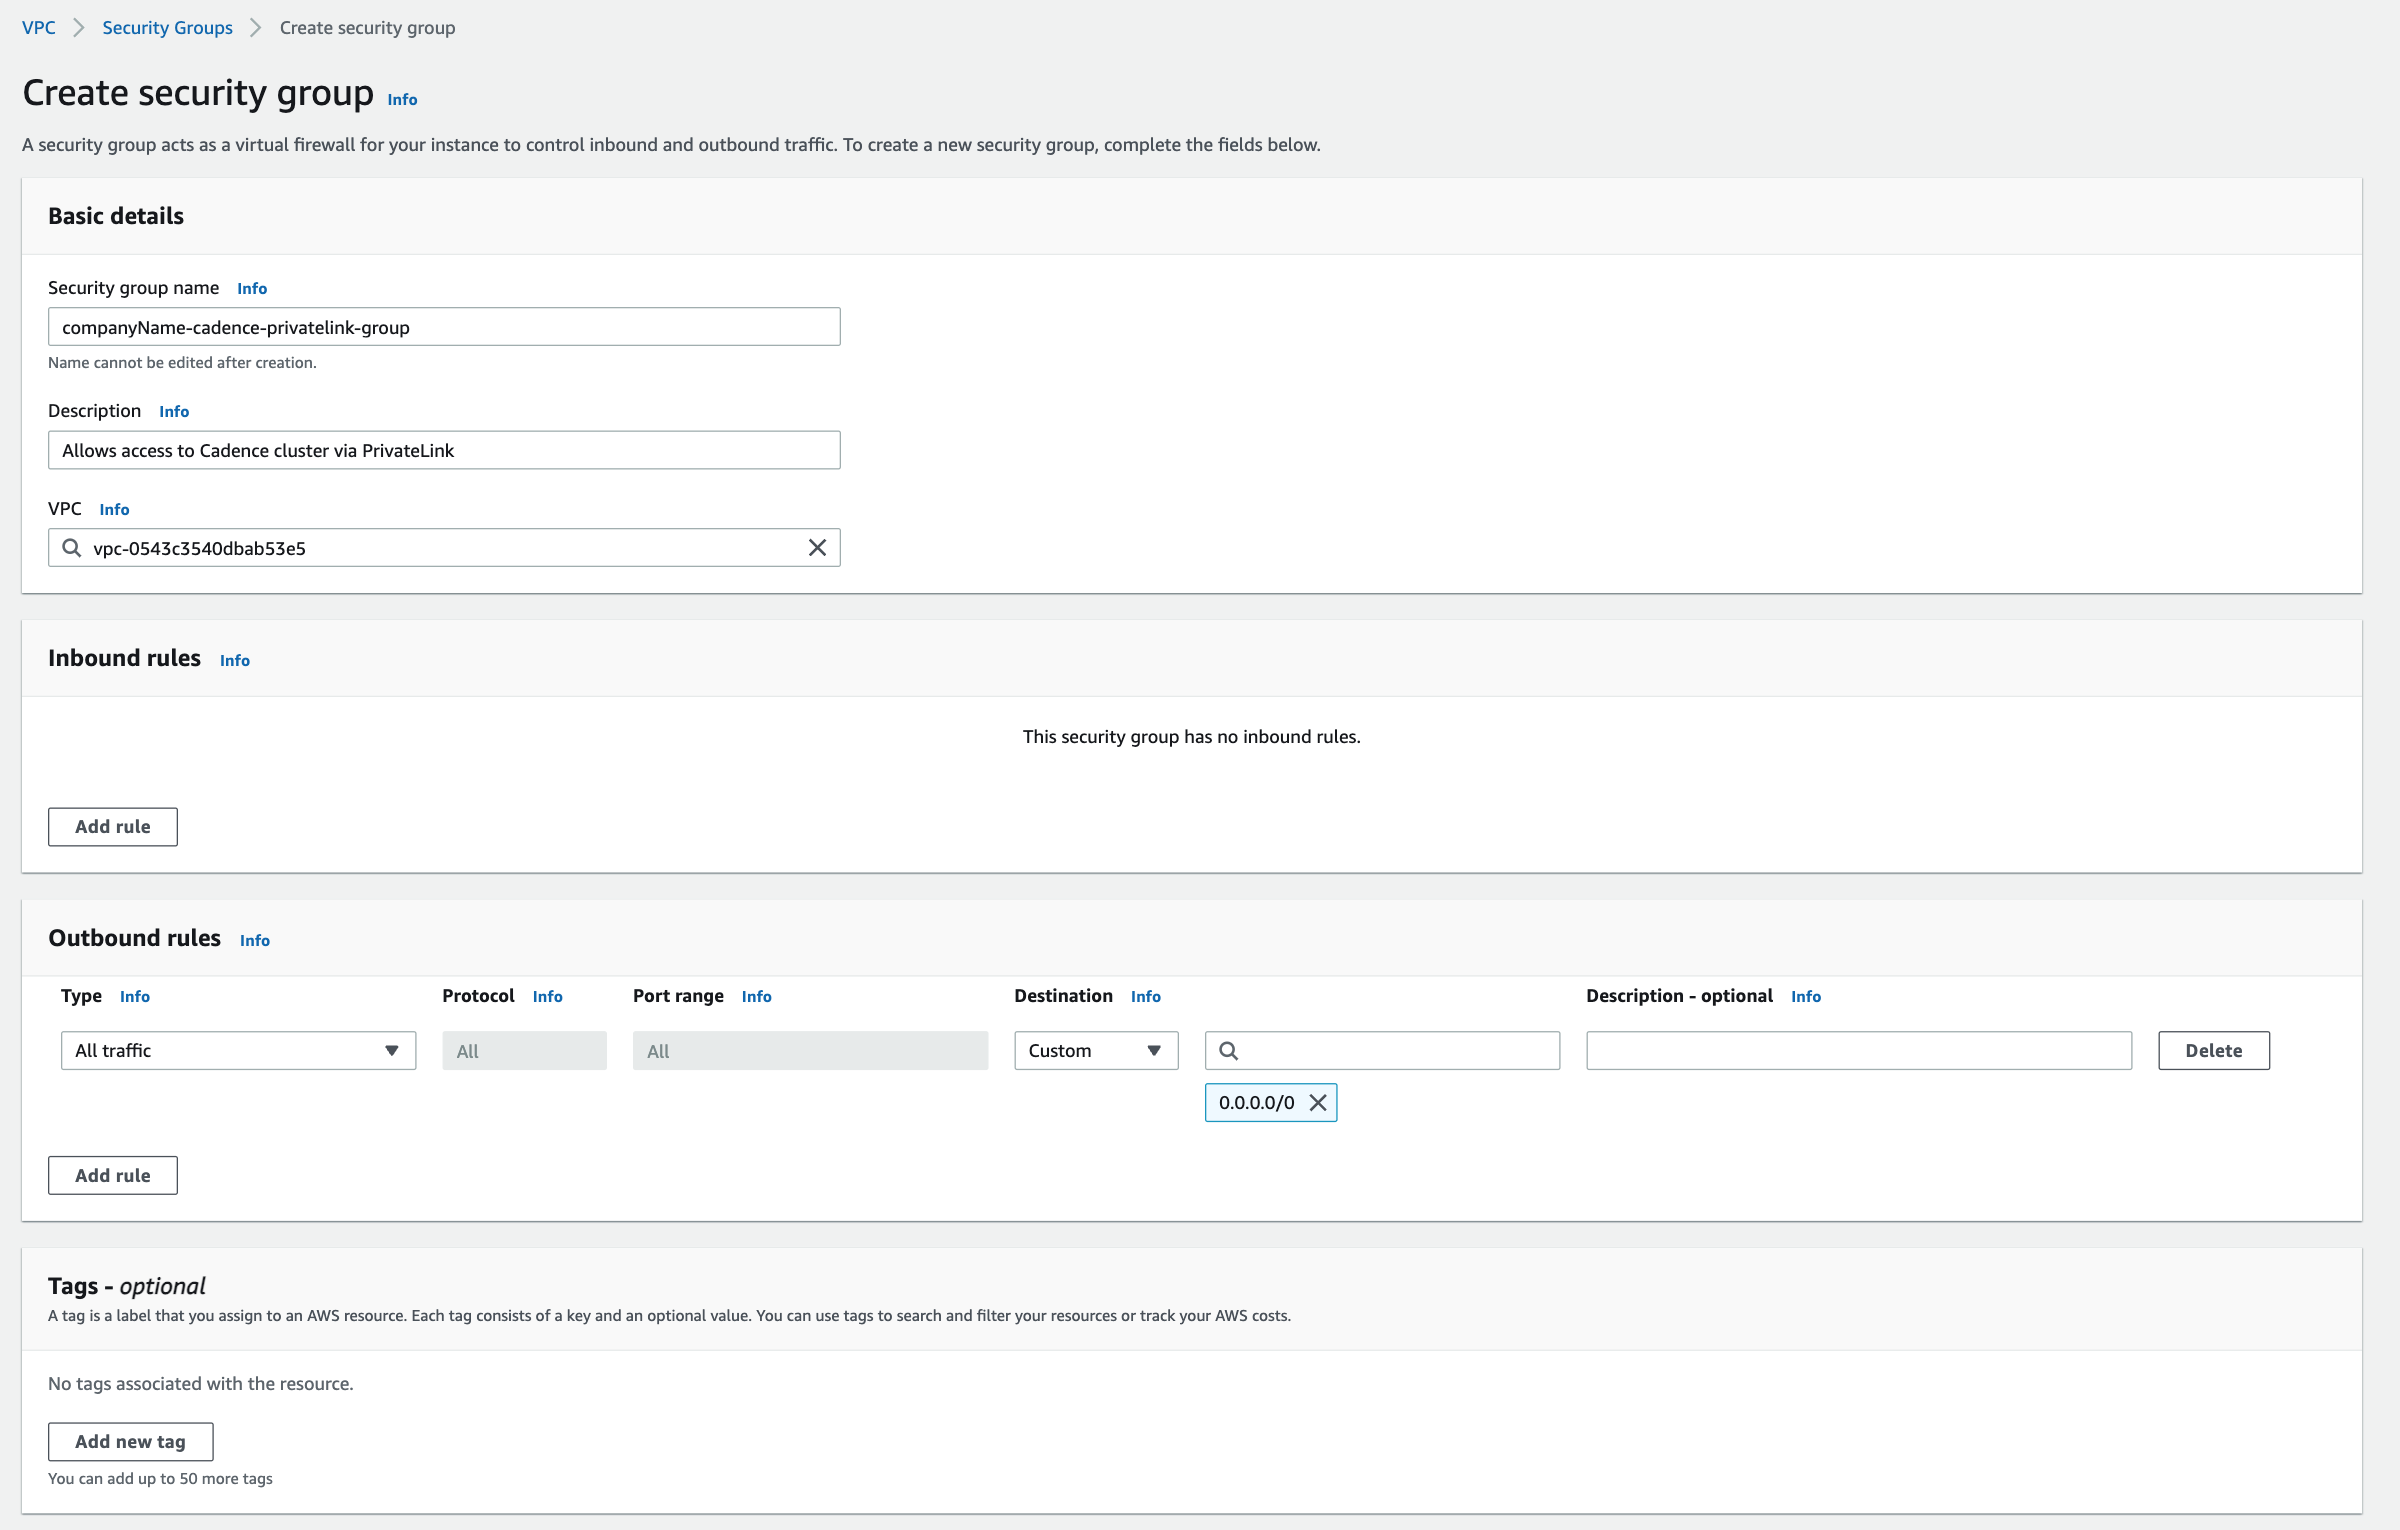Click the search icon in VPC field
Image resolution: width=2400 pixels, height=1530 pixels.
point(72,548)
